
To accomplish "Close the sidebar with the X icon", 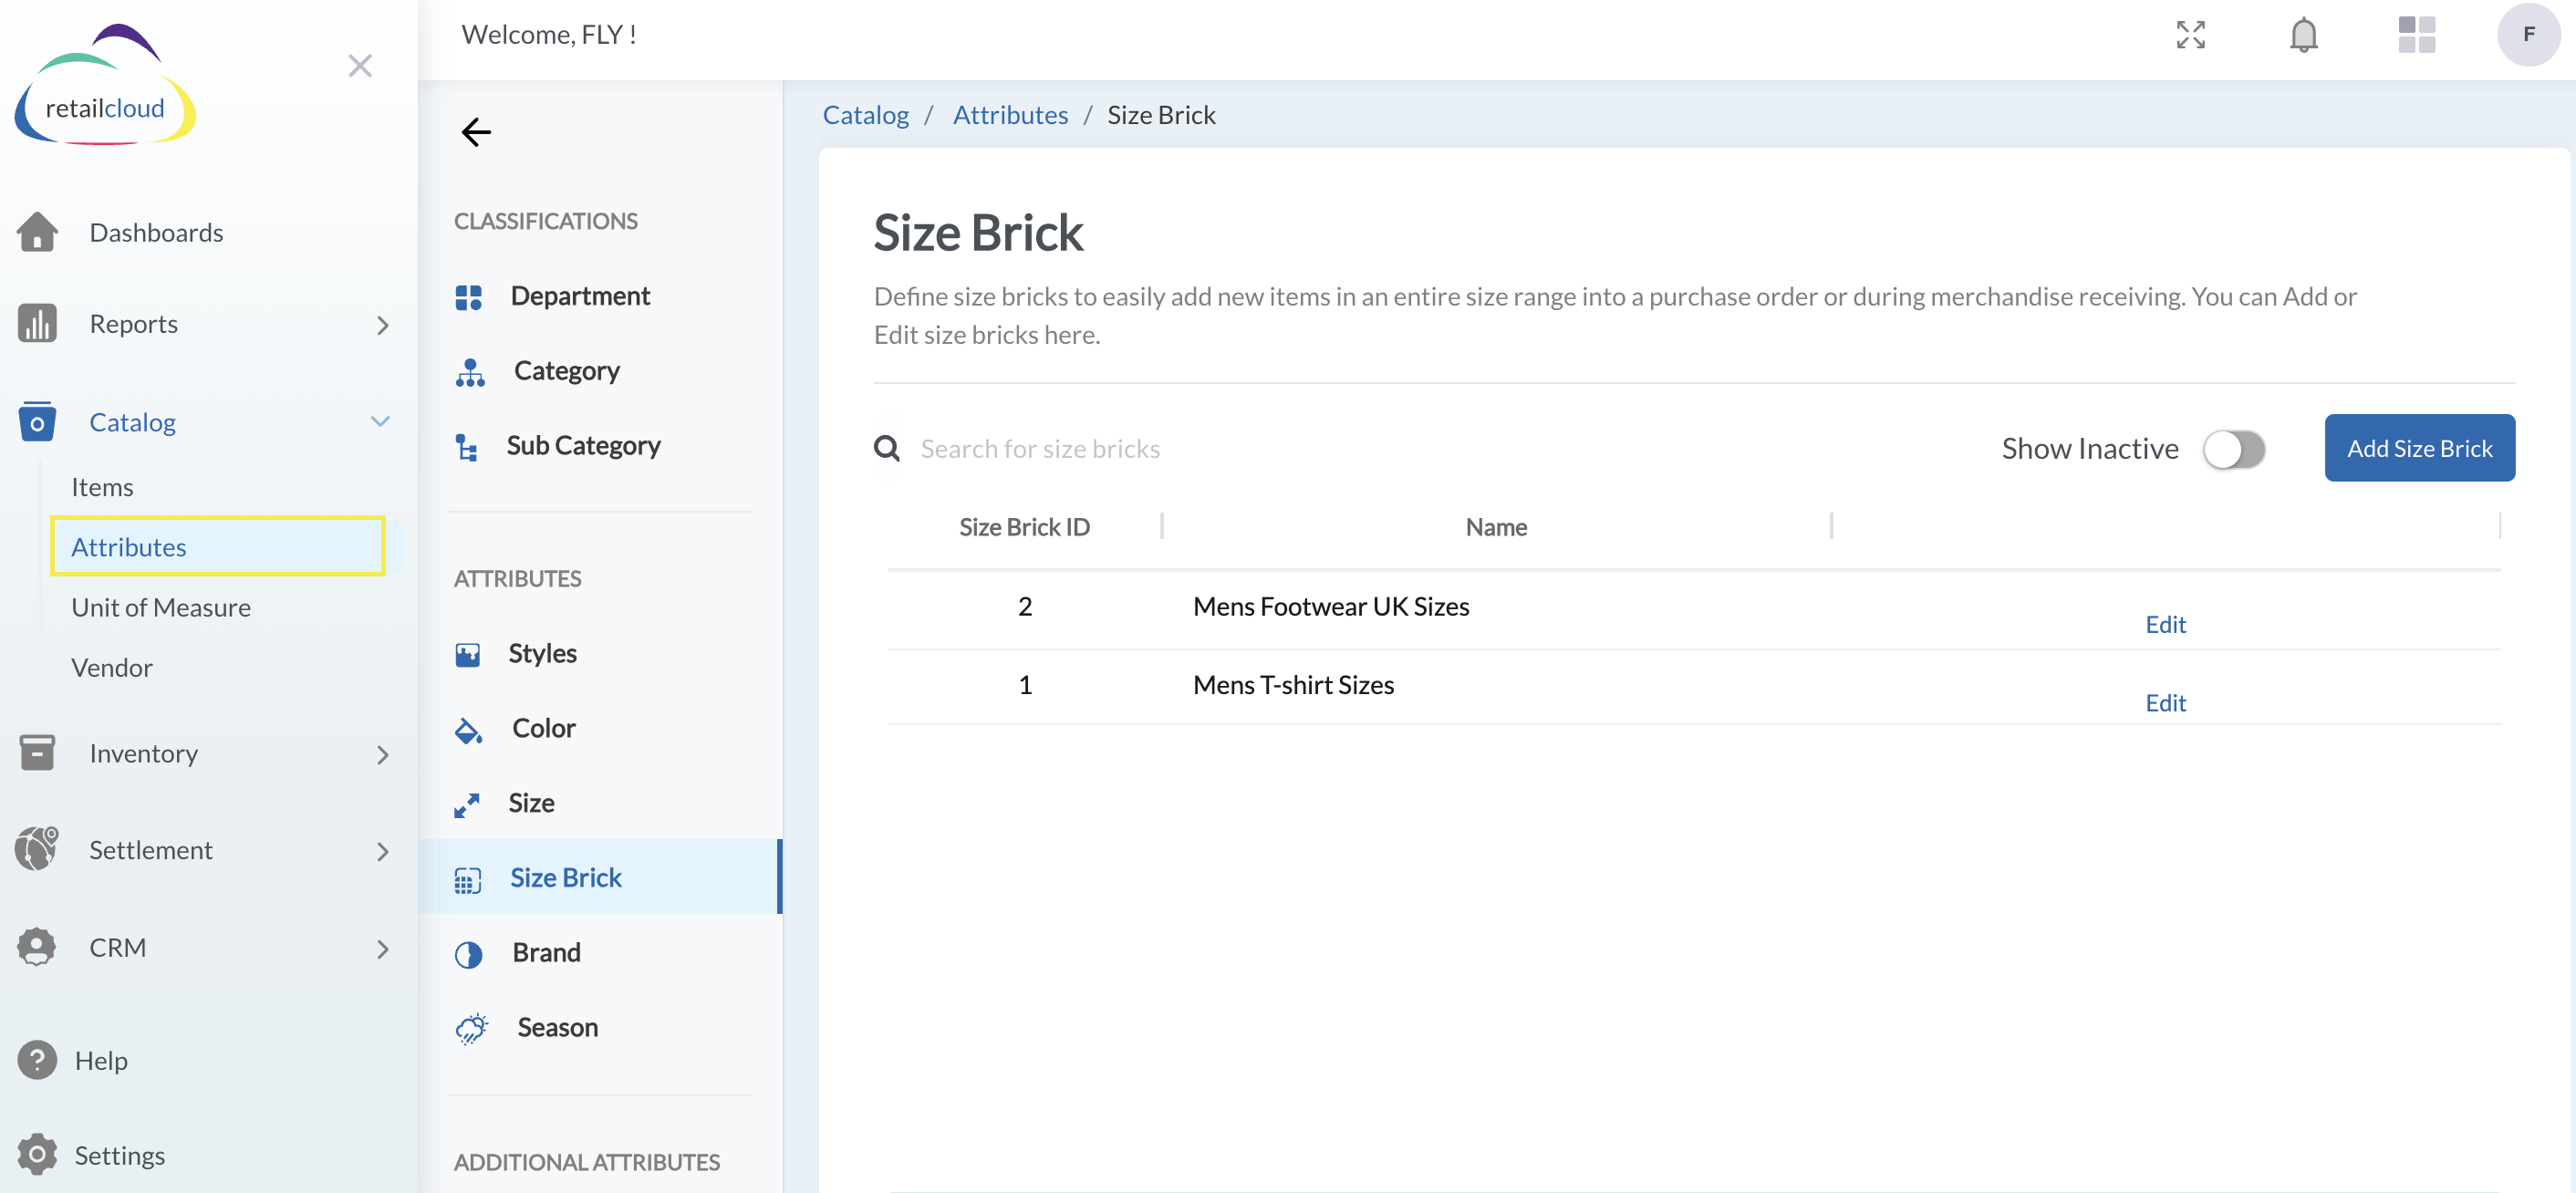I will pyautogui.click(x=360, y=66).
